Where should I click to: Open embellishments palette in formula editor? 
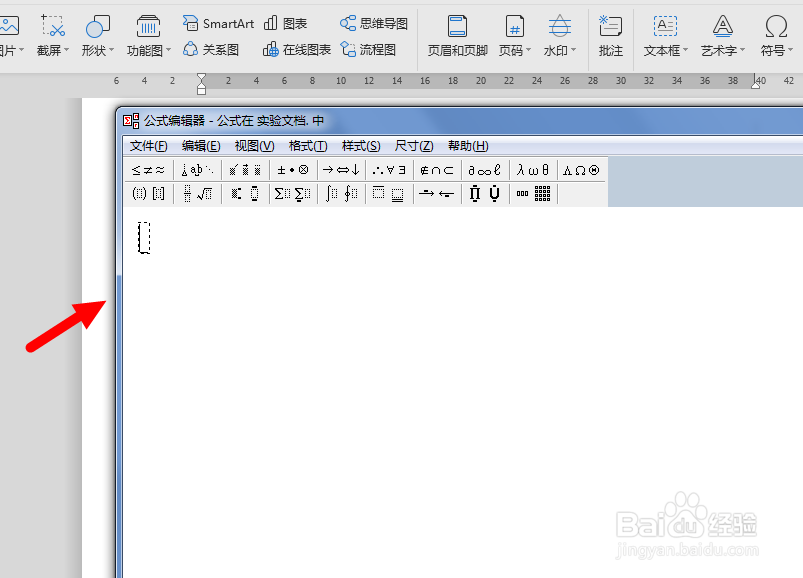pyautogui.click(x=245, y=170)
